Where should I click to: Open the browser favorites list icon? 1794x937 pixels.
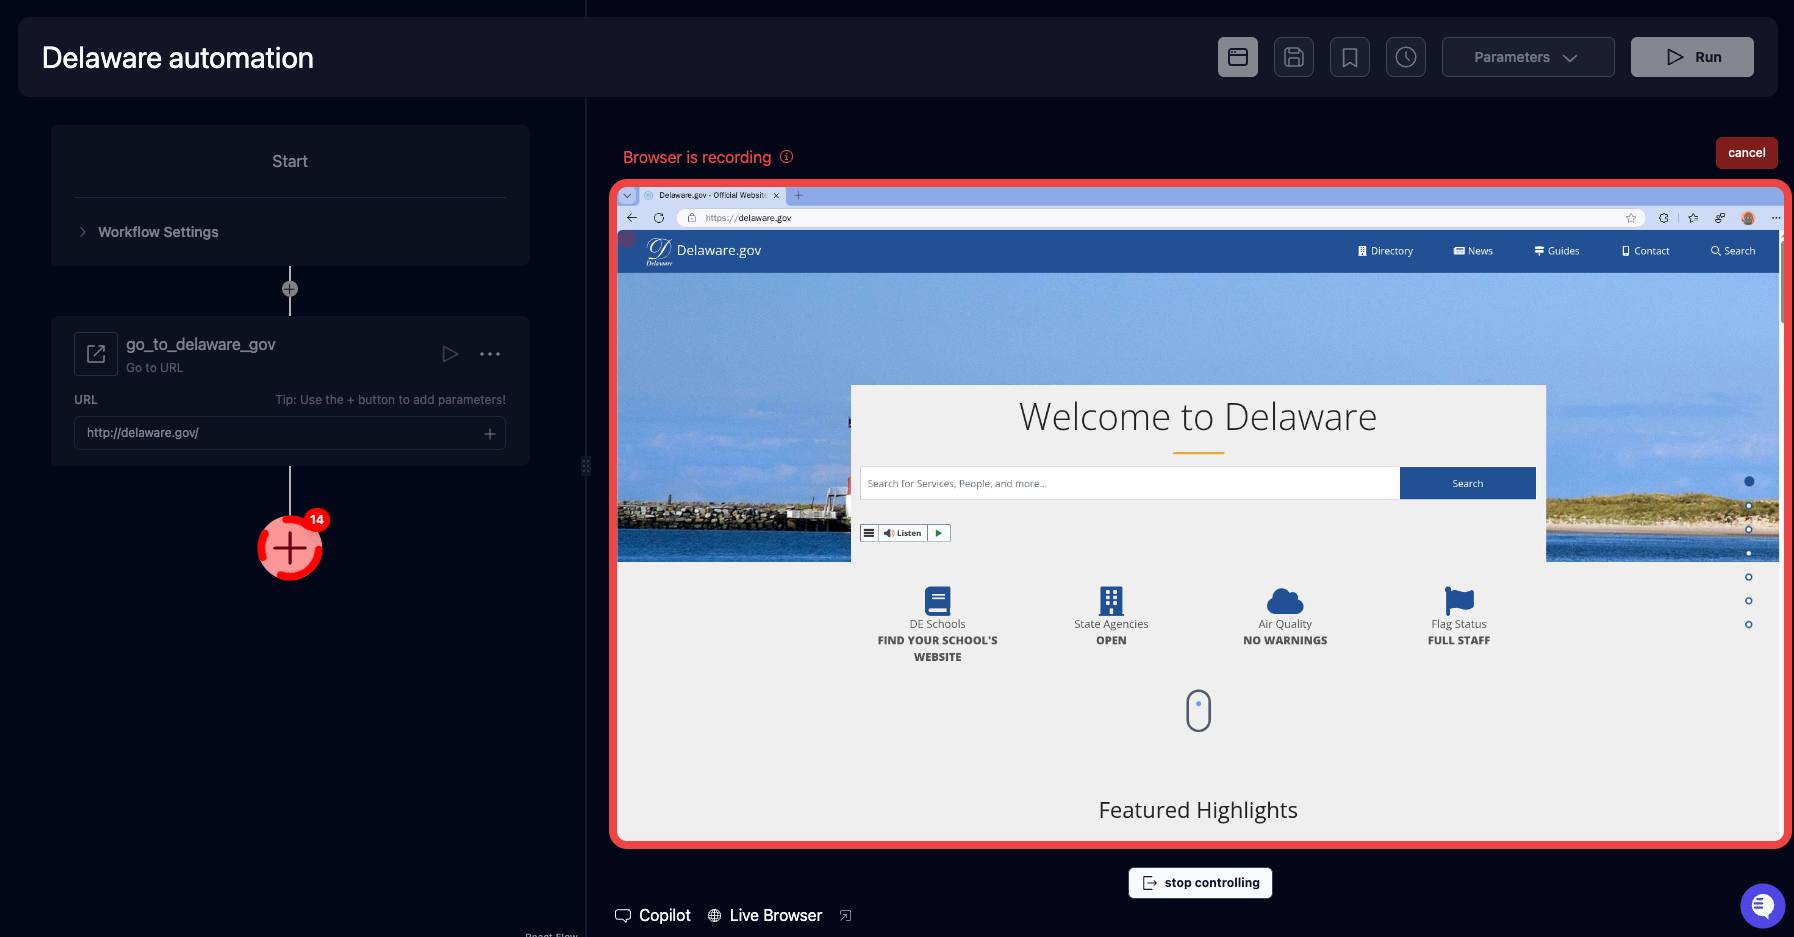tap(1693, 218)
